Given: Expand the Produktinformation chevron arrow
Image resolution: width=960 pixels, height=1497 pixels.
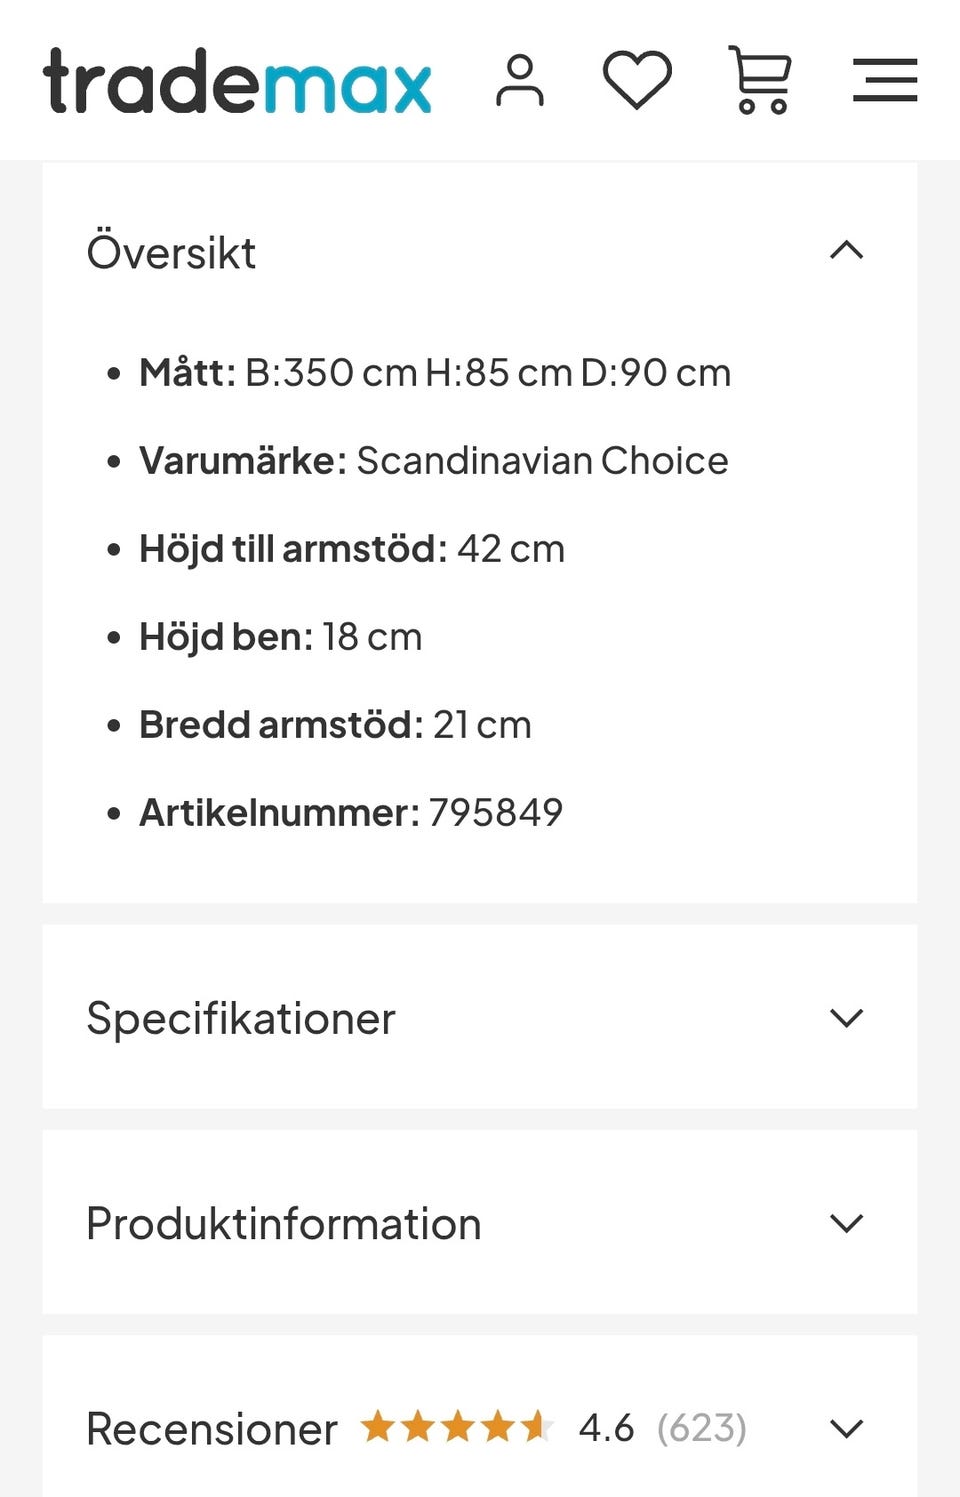Looking at the screenshot, I should click(846, 1223).
